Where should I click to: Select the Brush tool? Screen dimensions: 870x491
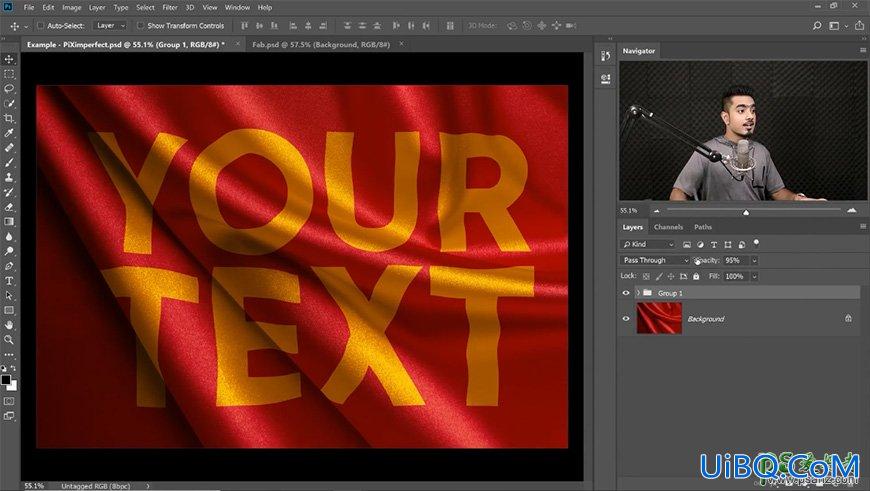9,163
